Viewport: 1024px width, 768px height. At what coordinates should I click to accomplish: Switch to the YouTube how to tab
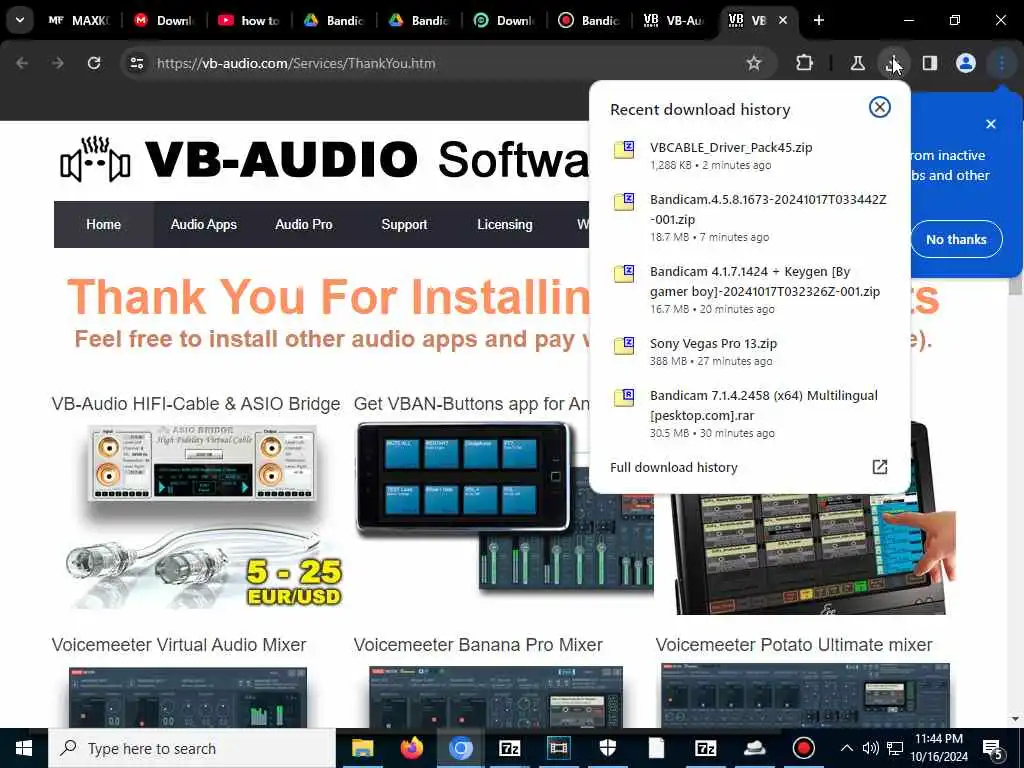(x=249, y=20)
